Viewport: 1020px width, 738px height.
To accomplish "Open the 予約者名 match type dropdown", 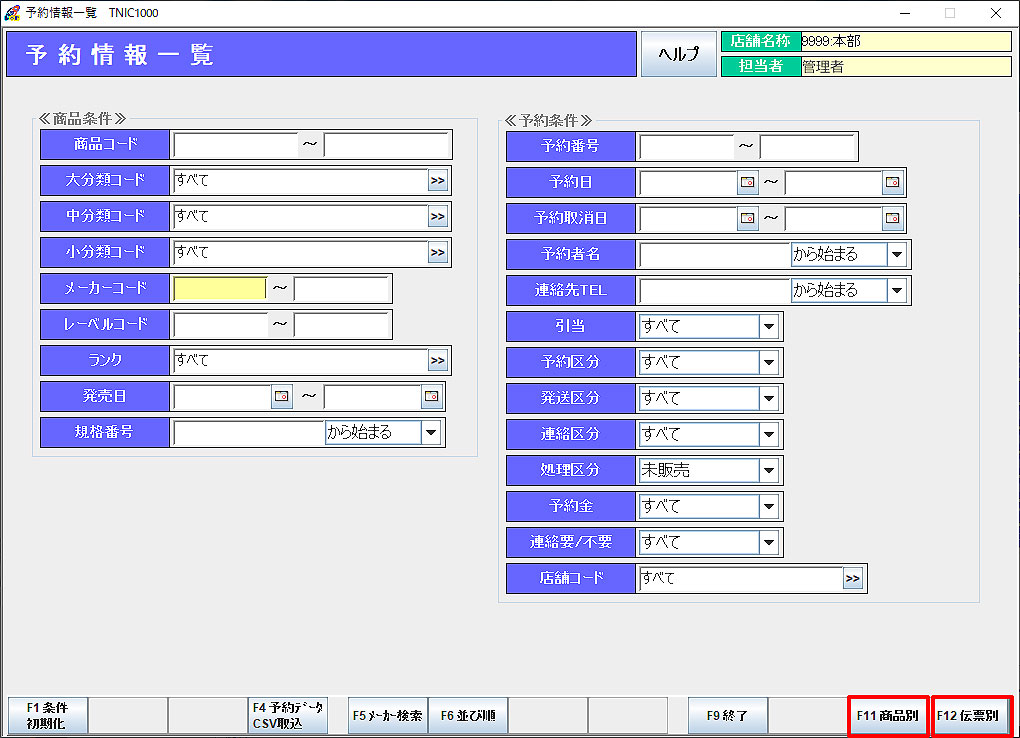I will (x=896, y=254).
